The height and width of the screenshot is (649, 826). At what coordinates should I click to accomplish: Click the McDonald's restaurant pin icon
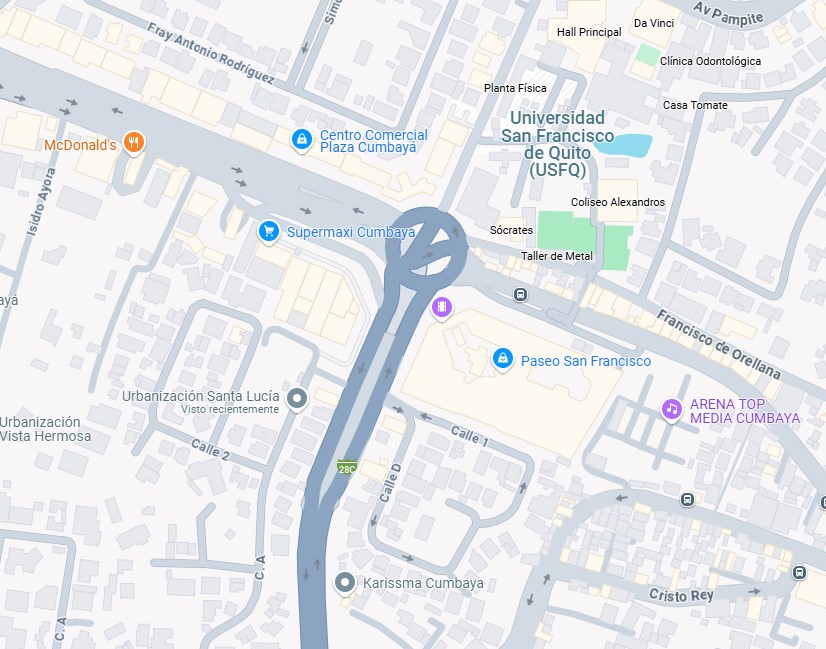[x=134, y=142]
